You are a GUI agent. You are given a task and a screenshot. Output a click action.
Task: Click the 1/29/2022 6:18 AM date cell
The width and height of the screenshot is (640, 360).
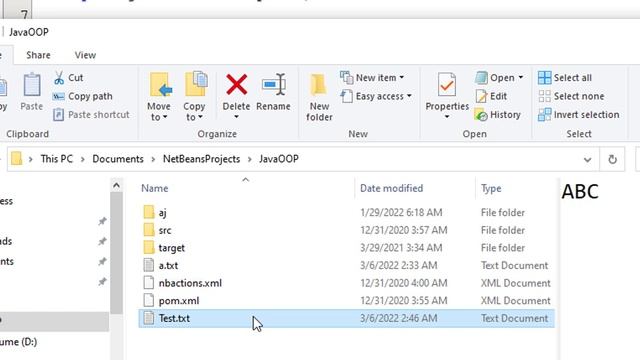point(401,212)
